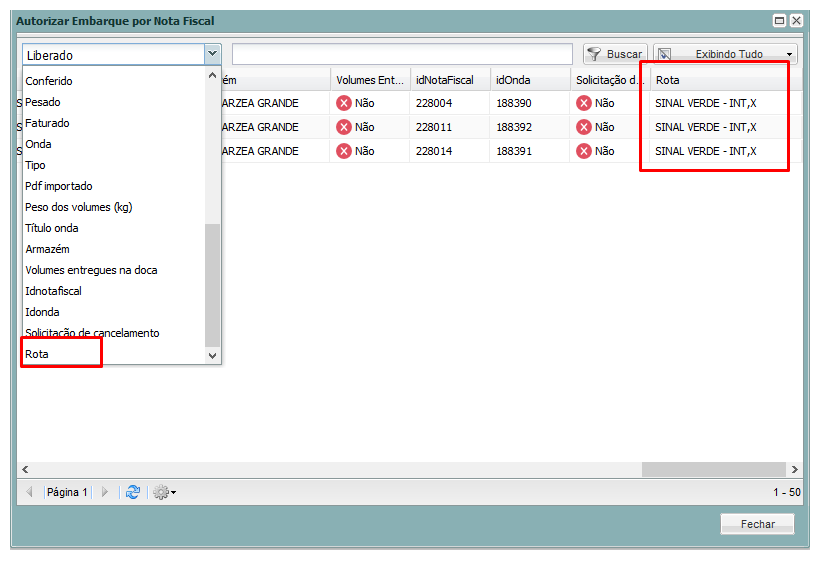The height and width of the screenshot is (563, 821).
Task: Click the Fechar button
Action: [x=757, y=524]
